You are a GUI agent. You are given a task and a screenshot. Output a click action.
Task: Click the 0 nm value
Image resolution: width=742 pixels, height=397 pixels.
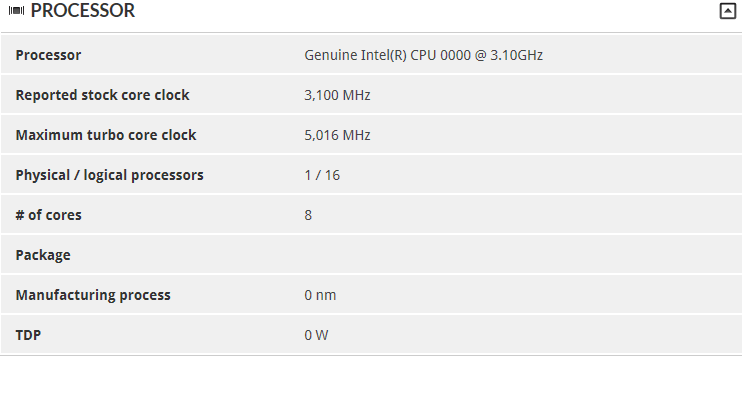click(x=320, y=295)
